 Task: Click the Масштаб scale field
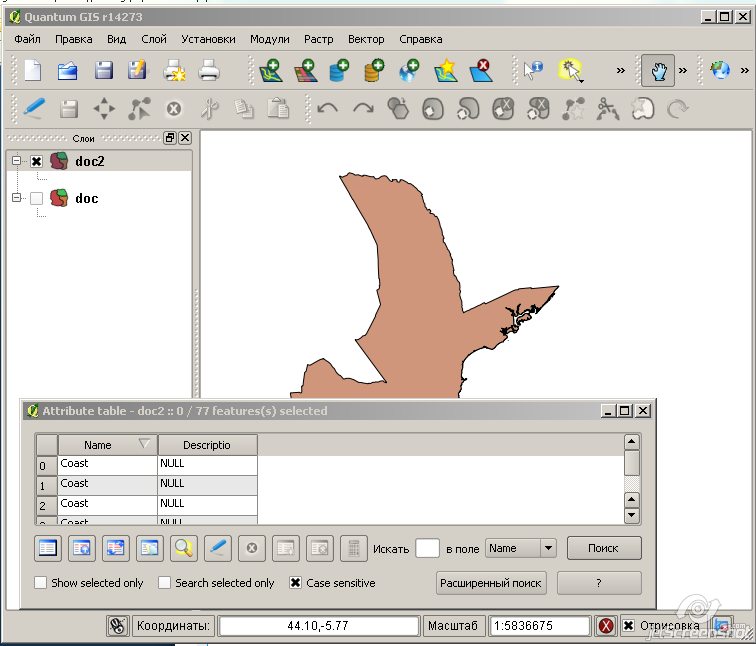pos(539,626)
